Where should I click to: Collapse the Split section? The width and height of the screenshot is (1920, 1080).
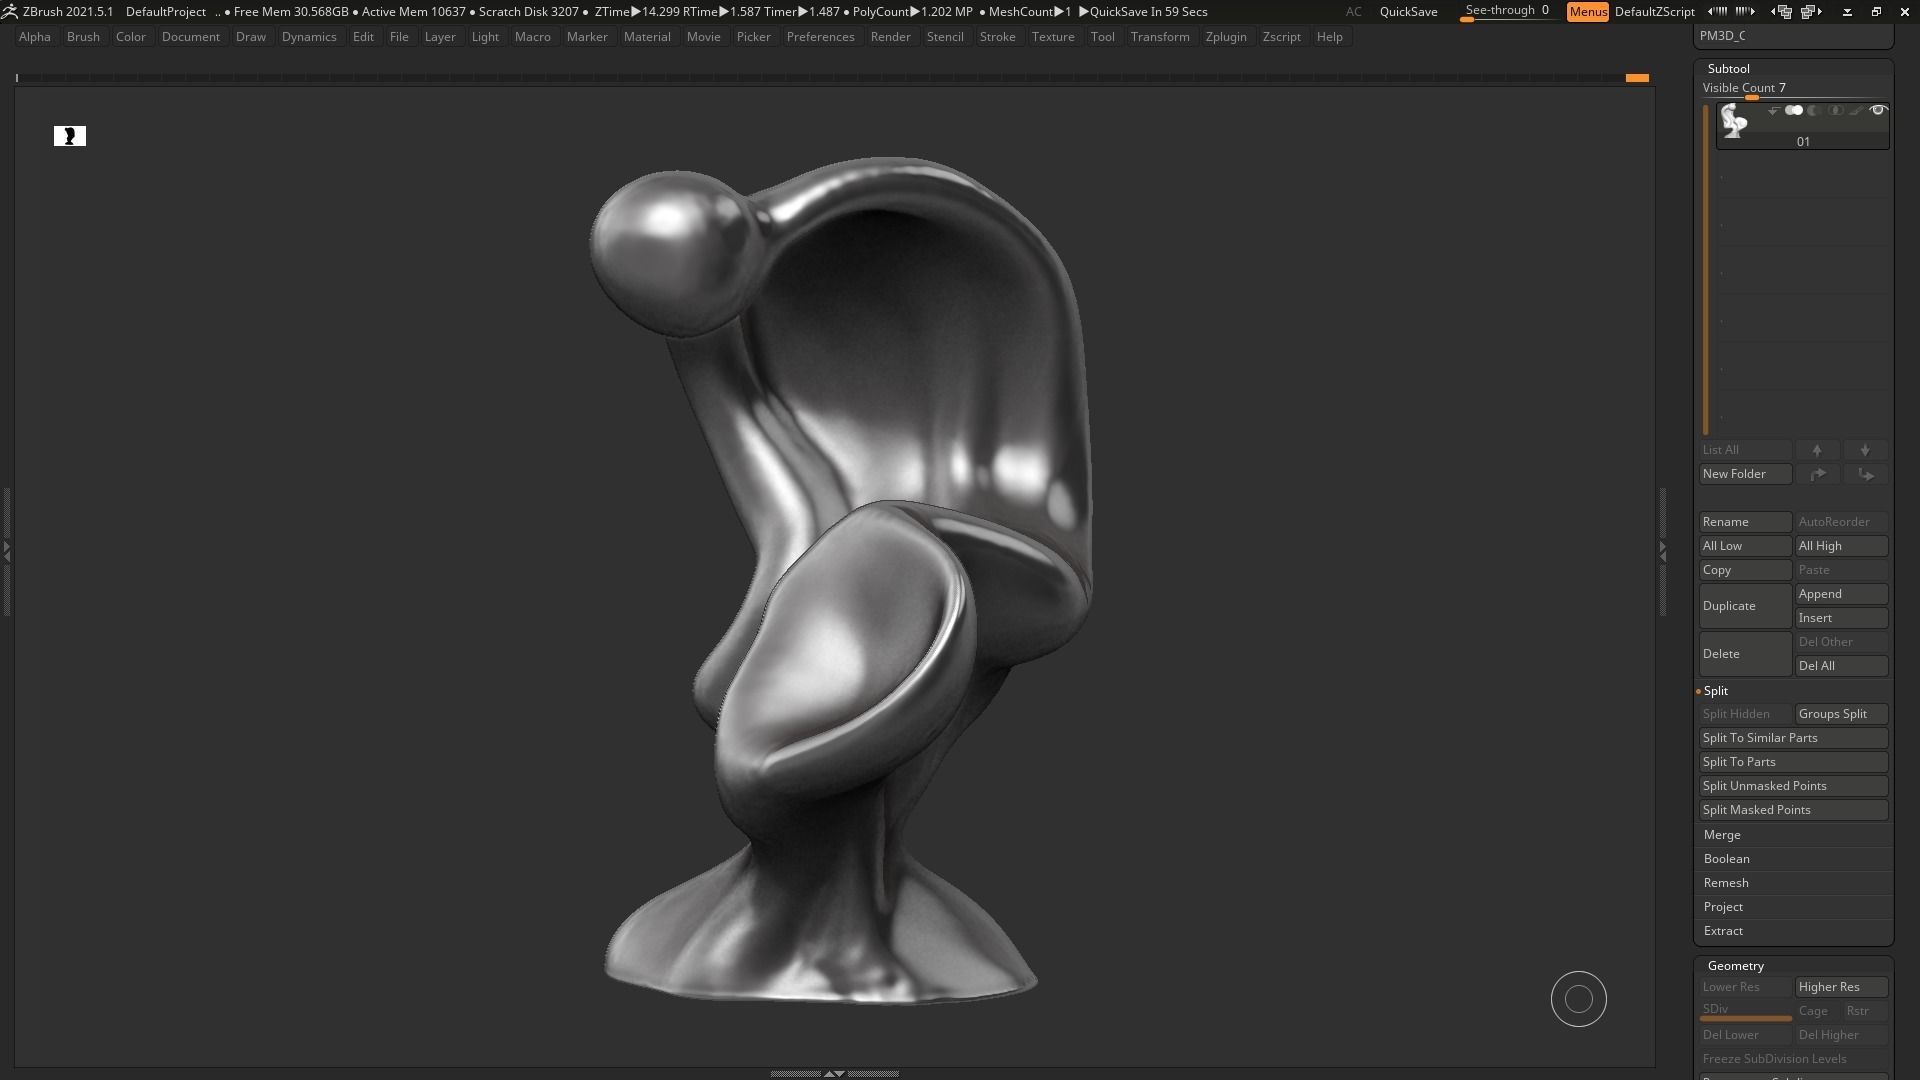click(x=1716, y=691)
